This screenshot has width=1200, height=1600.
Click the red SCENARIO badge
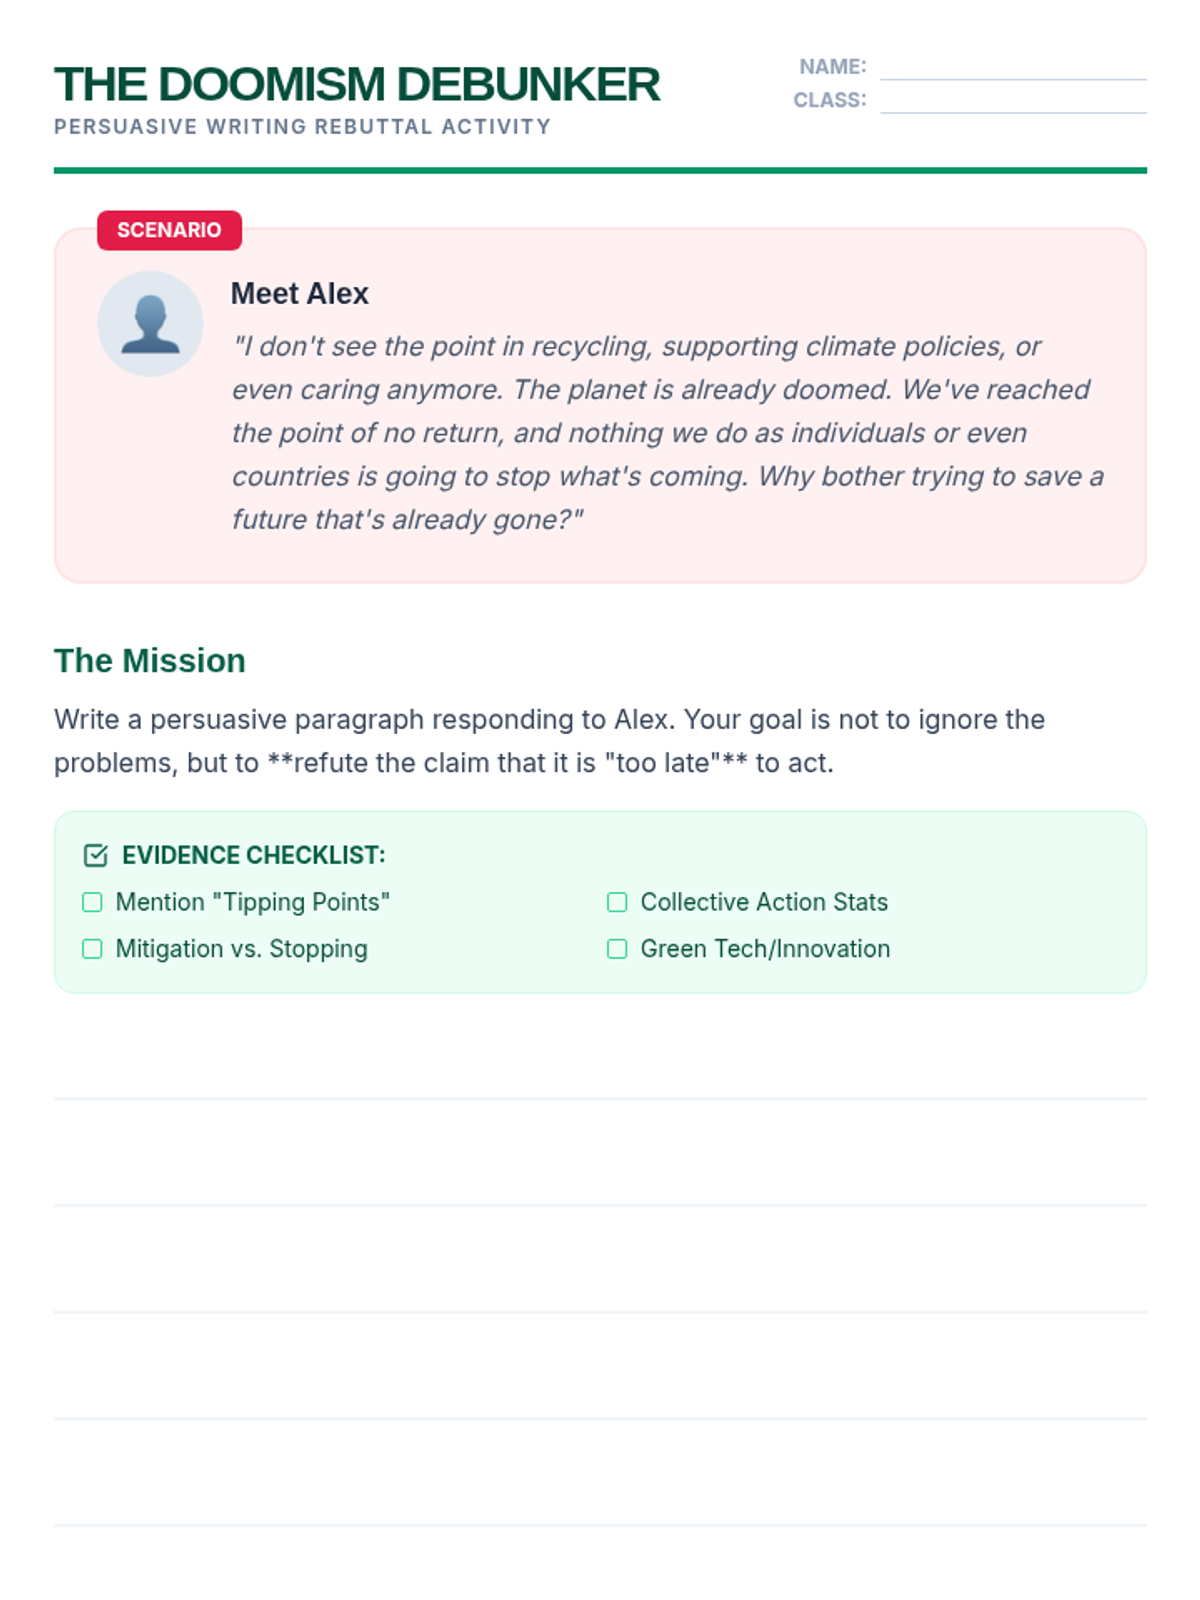(x=169, y=230)
